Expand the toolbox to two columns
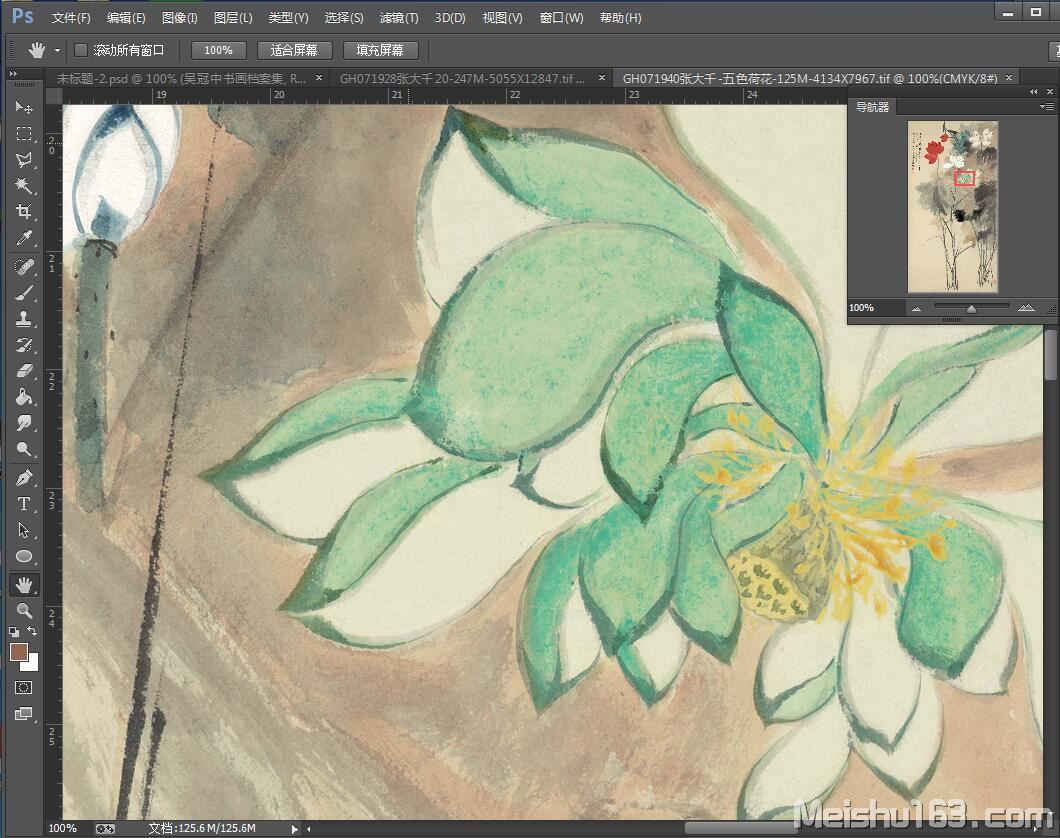Viewport: 1060px width, 838px height. (13, 73)
